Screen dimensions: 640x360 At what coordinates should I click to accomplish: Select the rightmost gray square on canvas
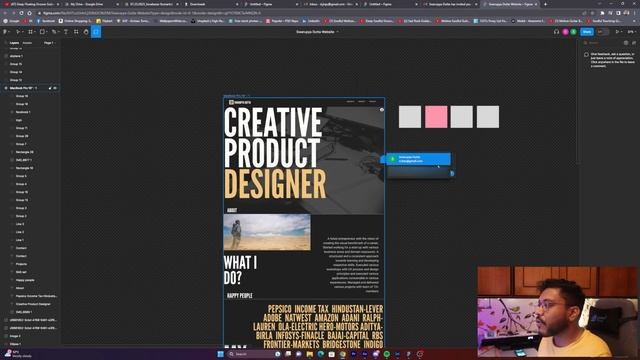(x=488, y=117)
